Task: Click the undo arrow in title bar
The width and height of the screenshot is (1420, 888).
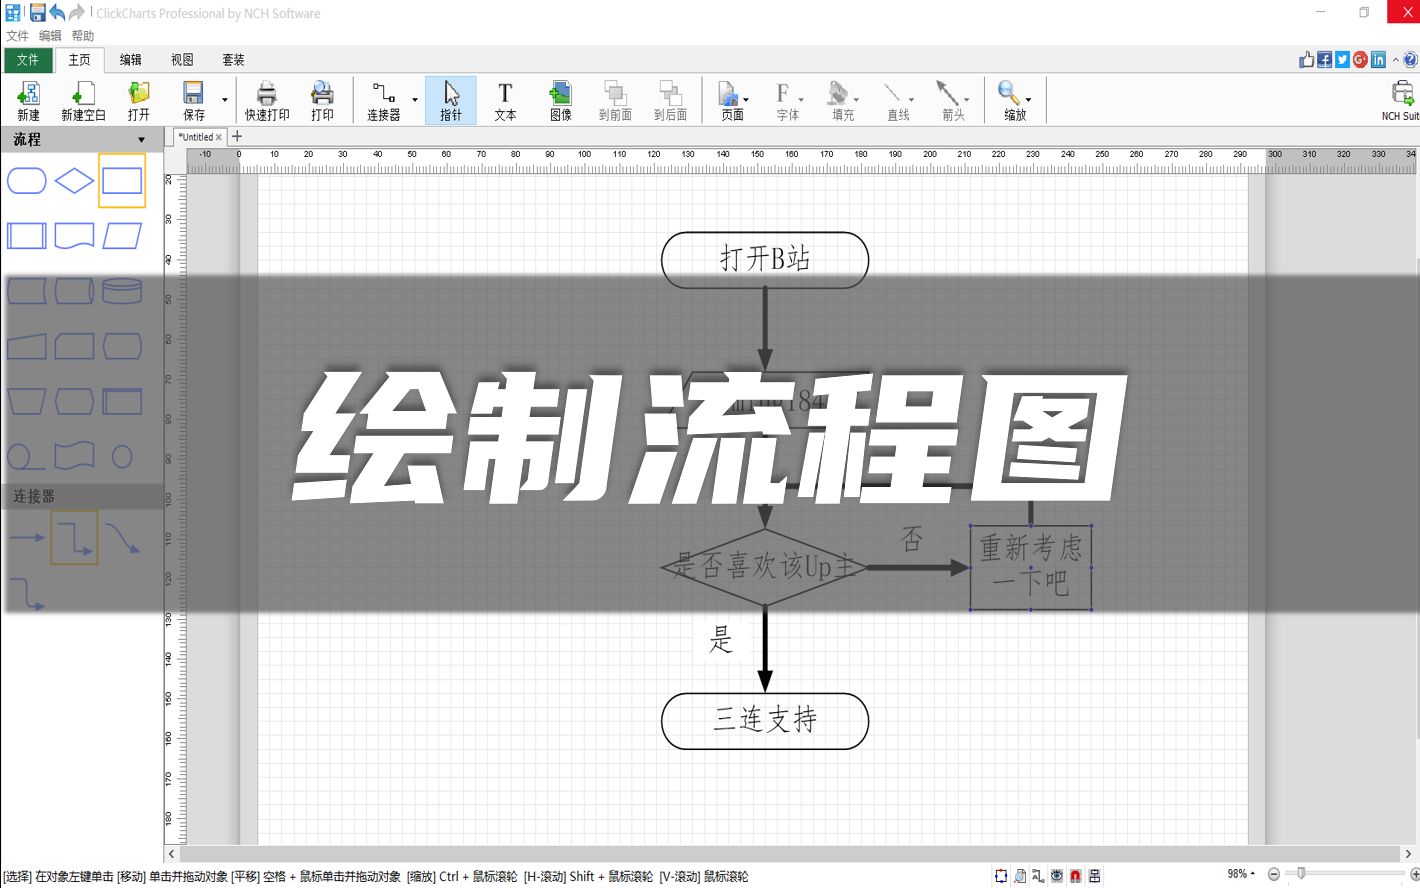Action: 57,12
